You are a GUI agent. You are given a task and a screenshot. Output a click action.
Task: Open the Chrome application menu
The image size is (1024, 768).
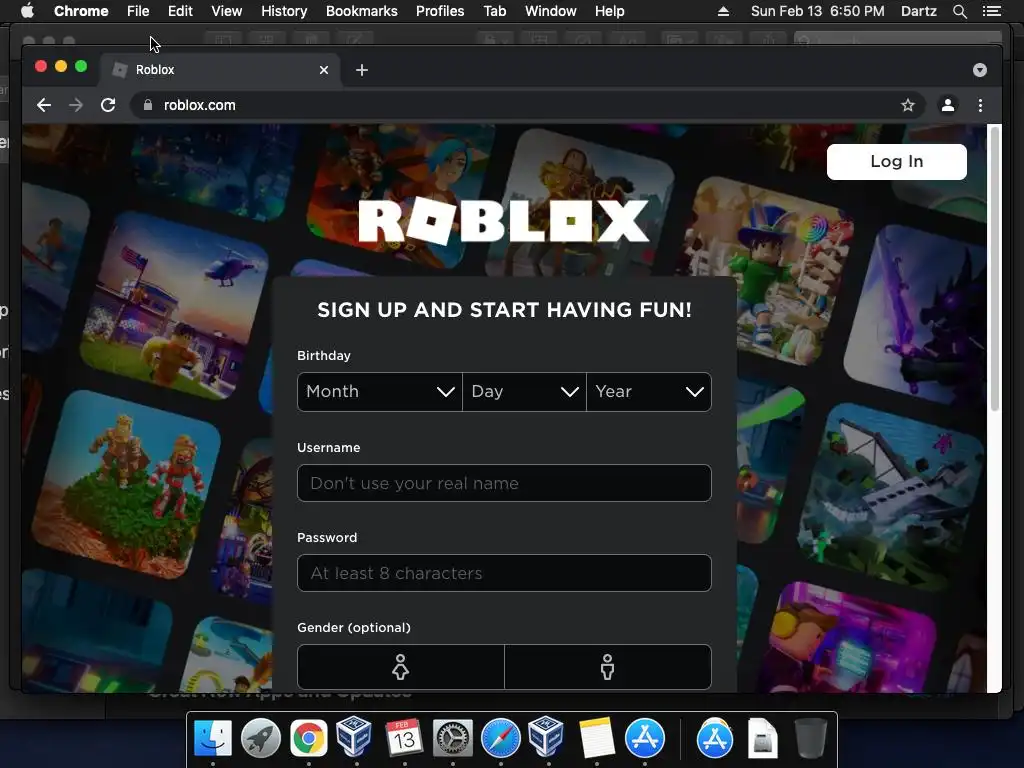[x=81, y=11]
